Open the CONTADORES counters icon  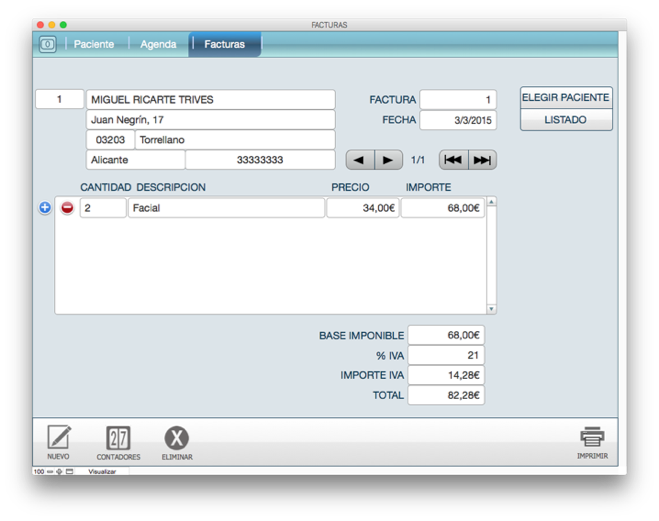click(118, 438)
